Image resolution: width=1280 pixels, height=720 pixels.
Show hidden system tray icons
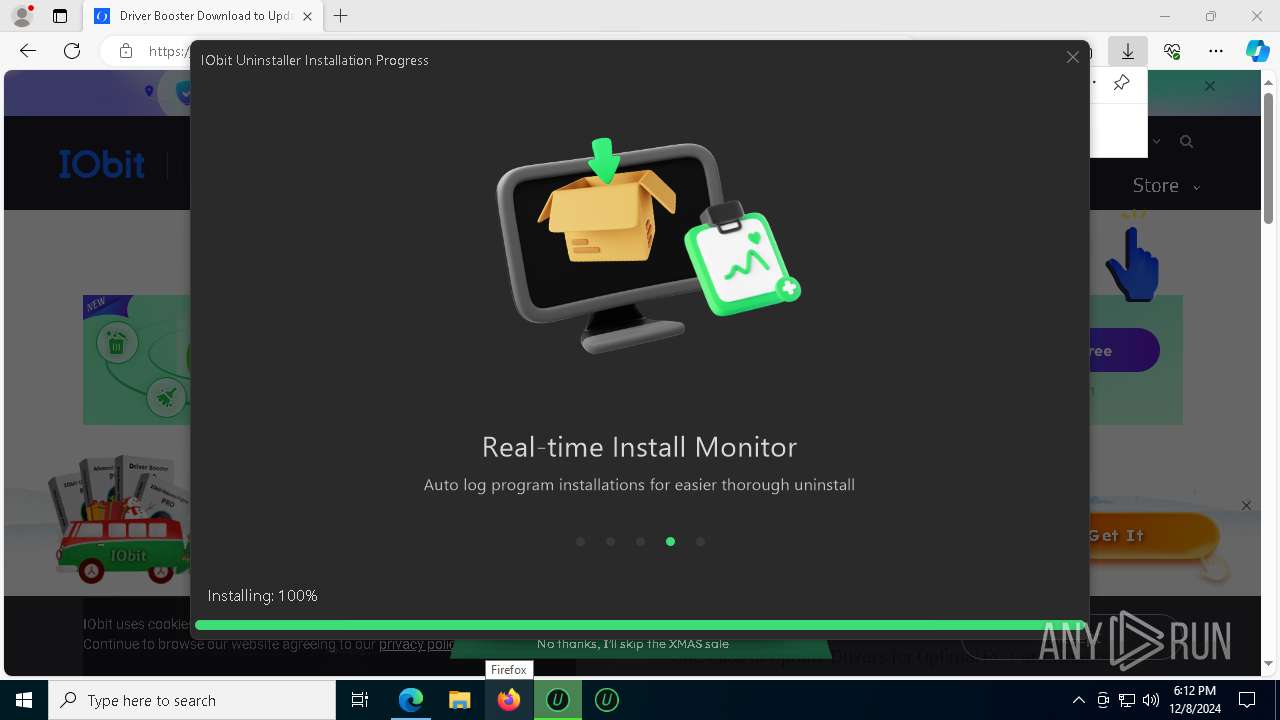pos(1078,700)
